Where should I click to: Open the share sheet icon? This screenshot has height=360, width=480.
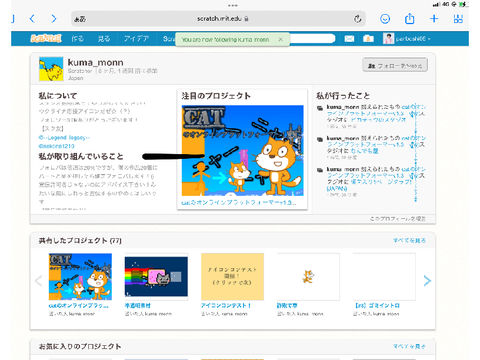[409, 19]
